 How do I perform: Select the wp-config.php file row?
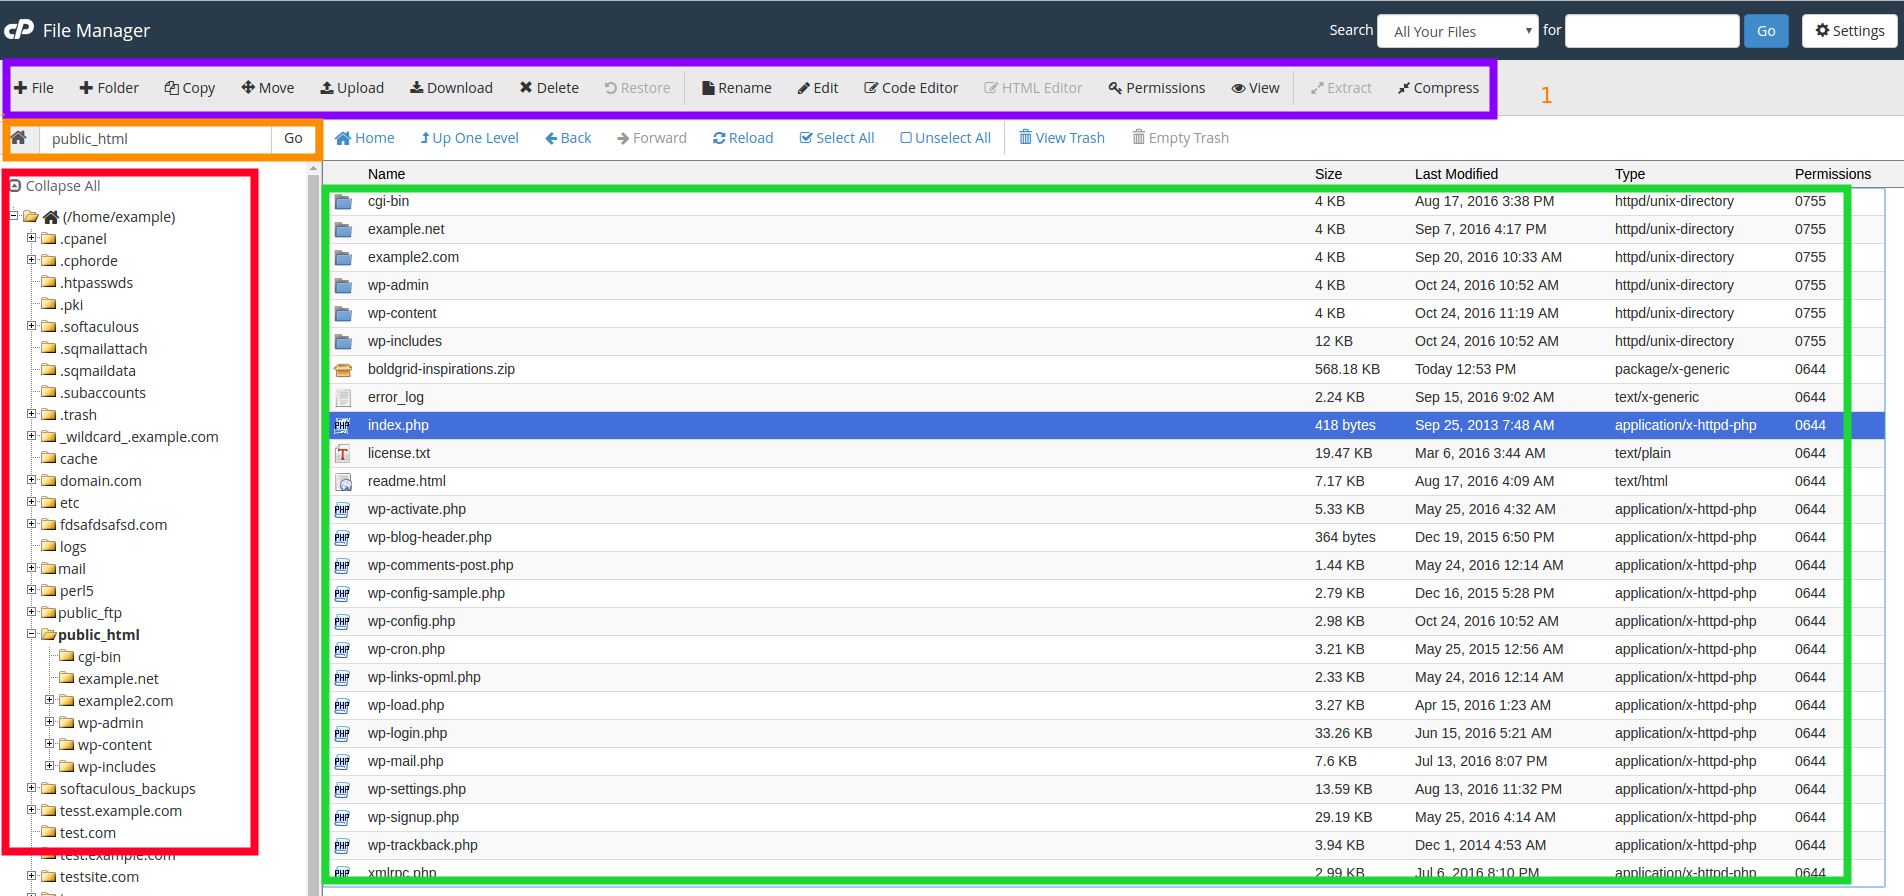click(x=411, y=621)
